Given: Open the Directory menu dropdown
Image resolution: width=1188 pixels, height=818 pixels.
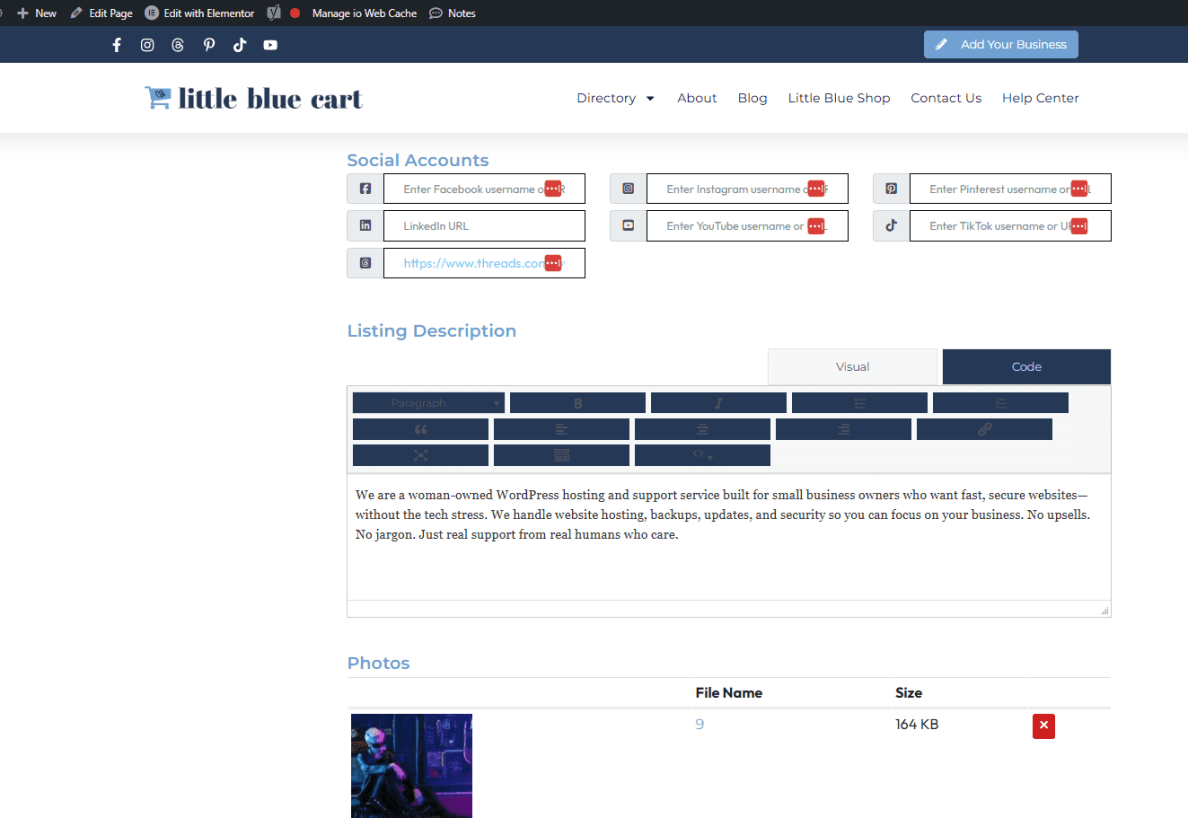Looking at the screenshot, I should click(x=615, y=98).
